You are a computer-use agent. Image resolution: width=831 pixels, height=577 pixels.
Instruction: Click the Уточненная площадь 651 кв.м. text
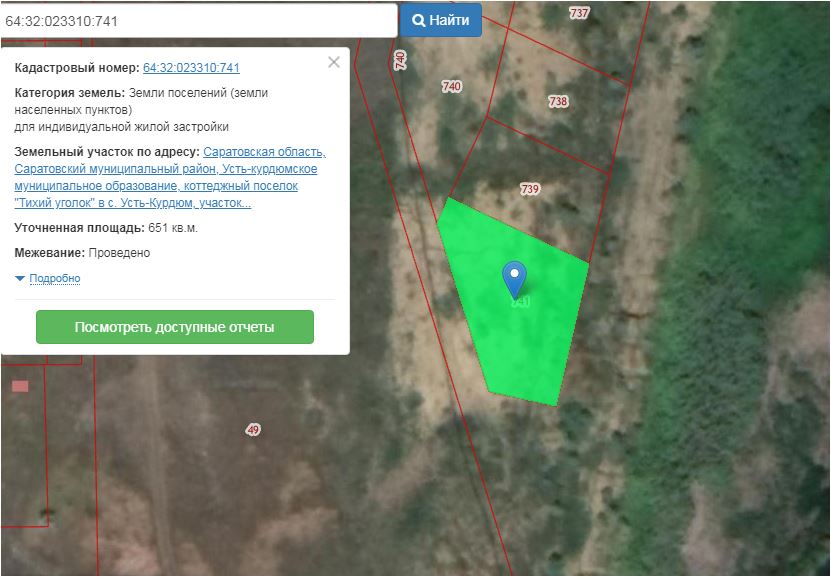point(106,228)
